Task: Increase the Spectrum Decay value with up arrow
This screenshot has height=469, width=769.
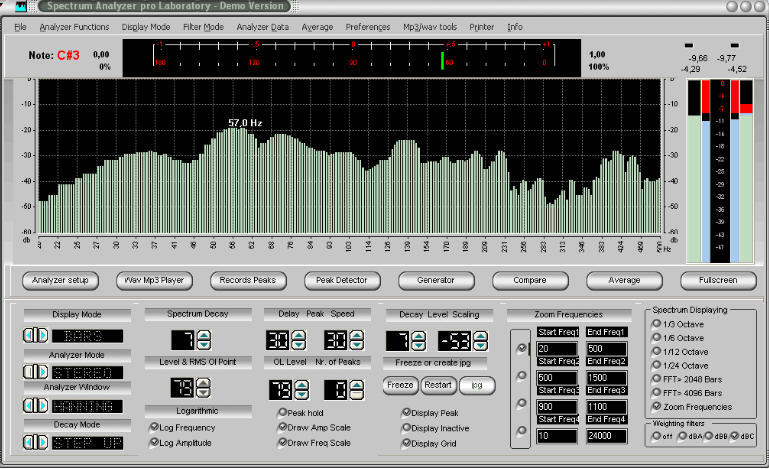Action: [204, 335]
